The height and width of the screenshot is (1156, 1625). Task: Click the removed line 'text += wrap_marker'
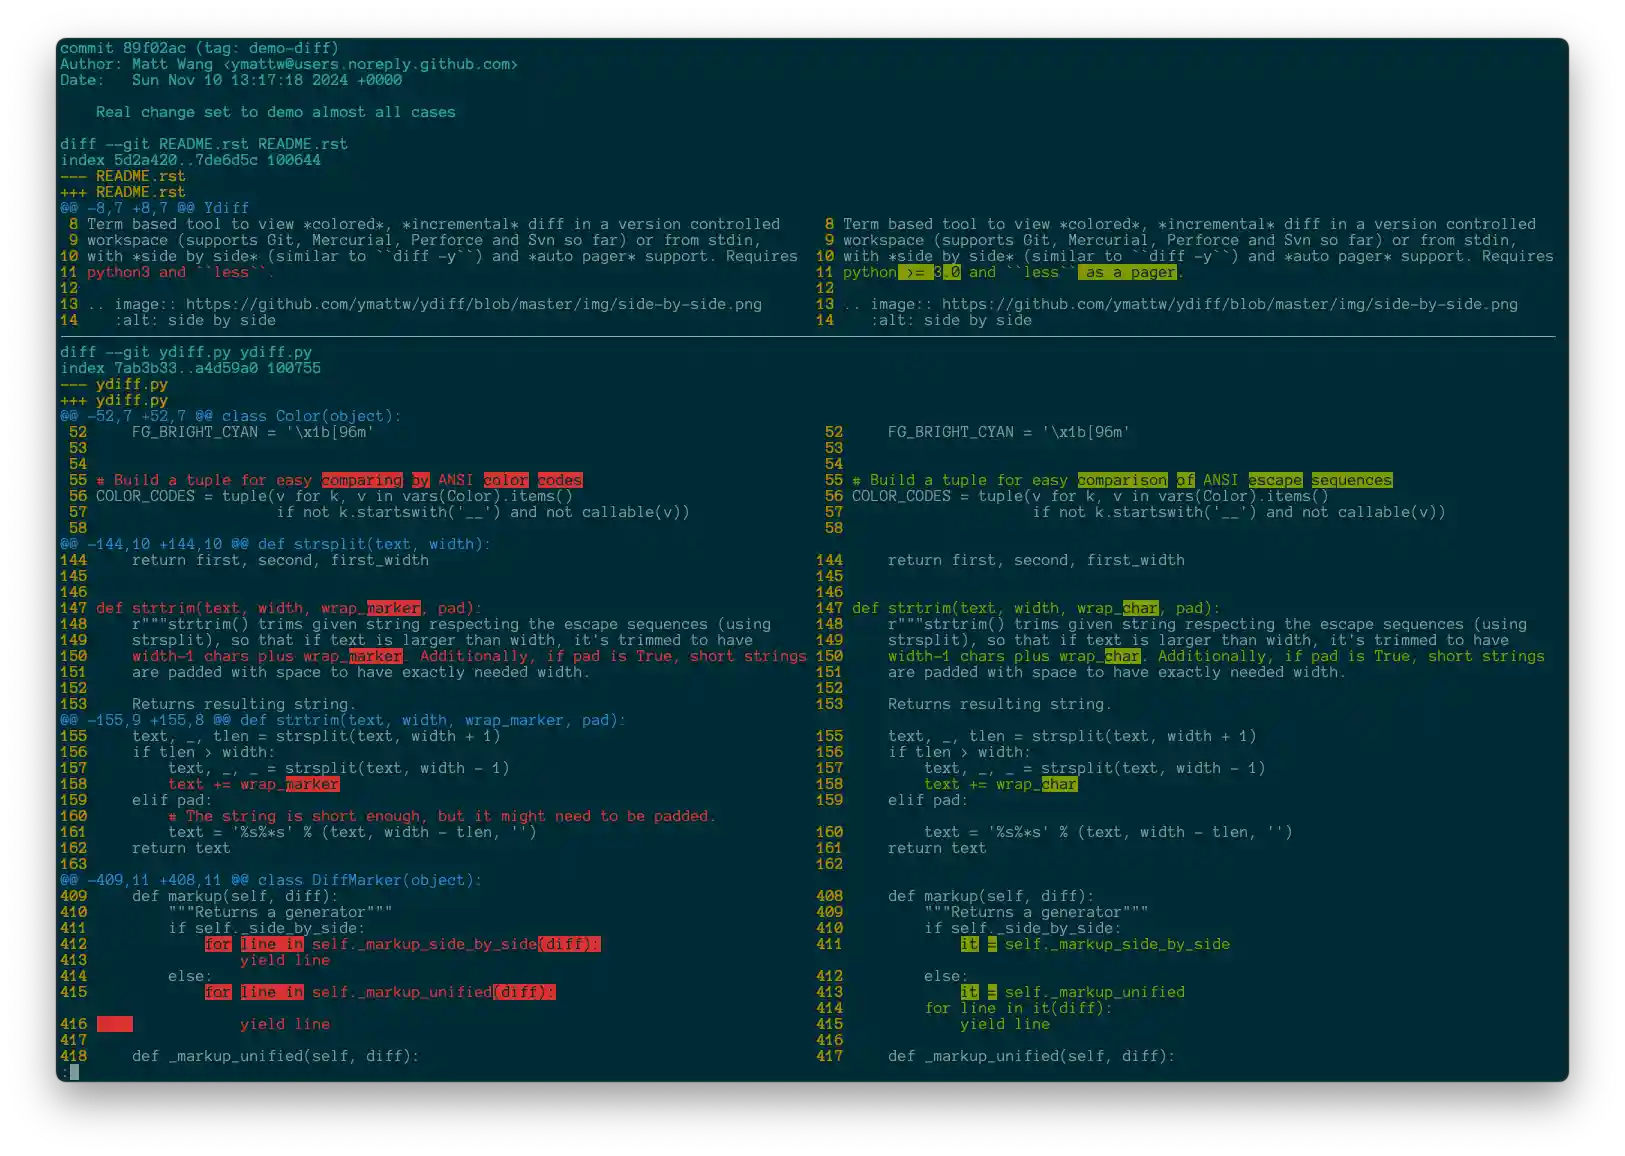[x=254, y=784]
